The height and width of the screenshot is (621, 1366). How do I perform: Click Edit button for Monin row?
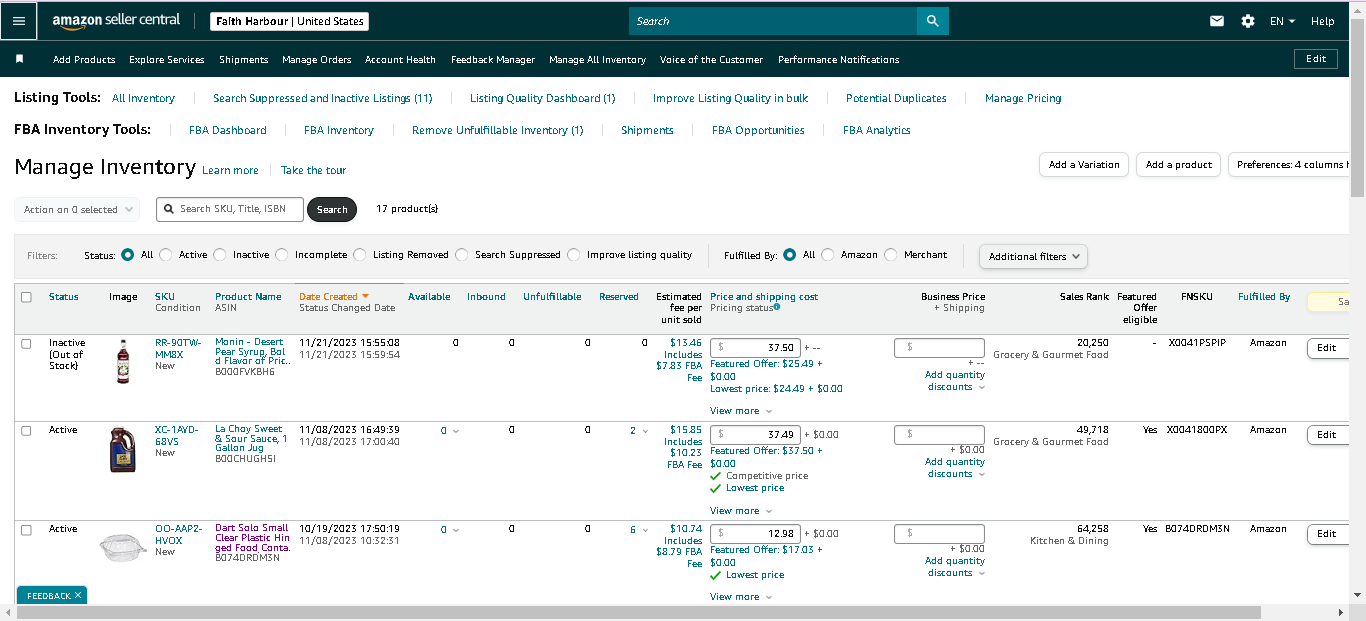tap(1326, 348)
